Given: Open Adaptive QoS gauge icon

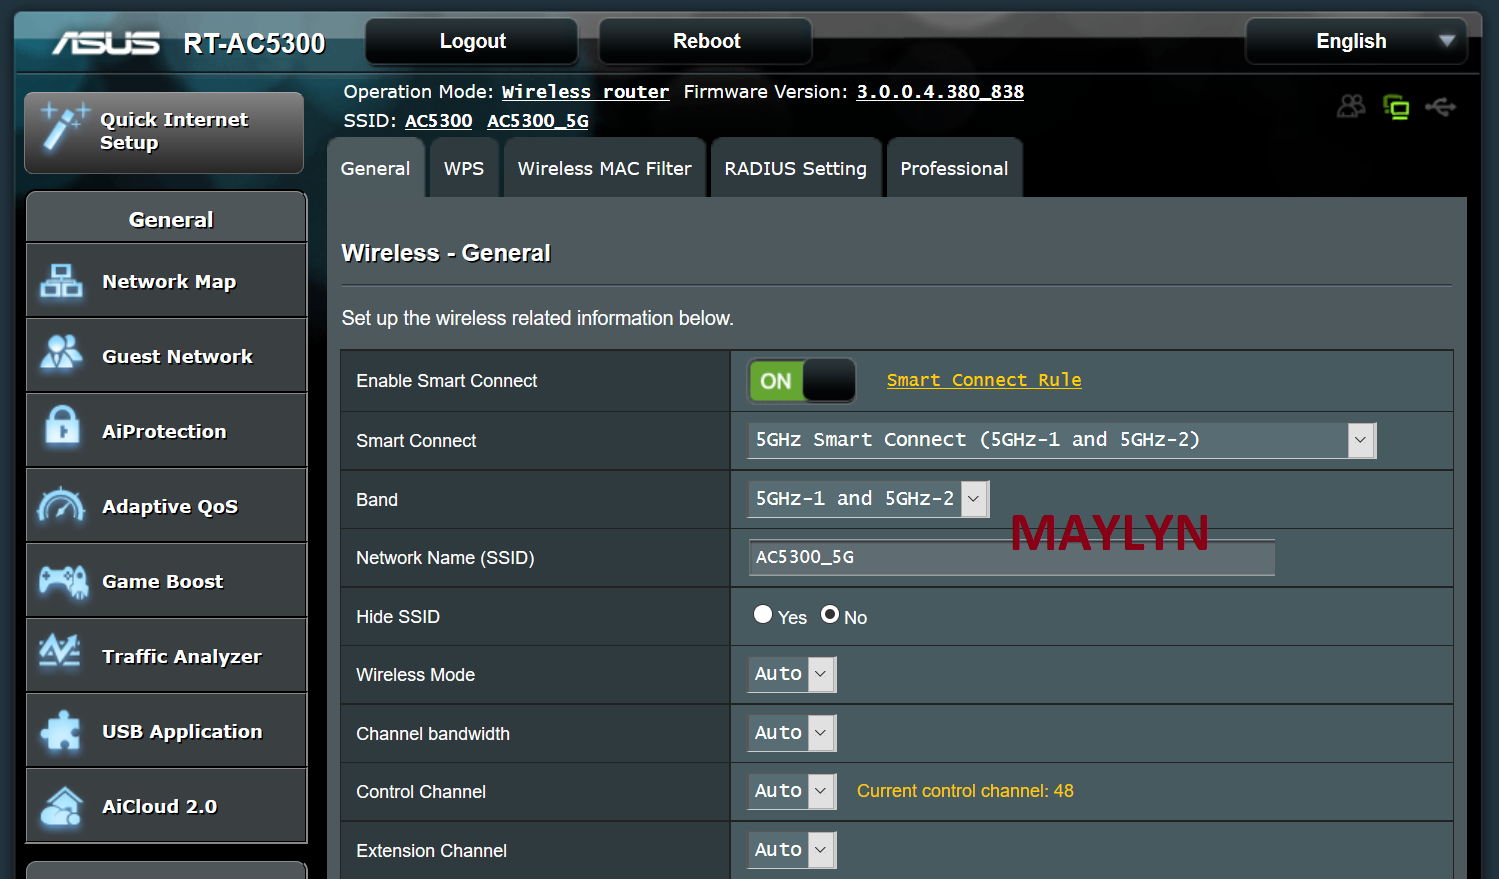Looking at the screenshot, I should [61, 505].
